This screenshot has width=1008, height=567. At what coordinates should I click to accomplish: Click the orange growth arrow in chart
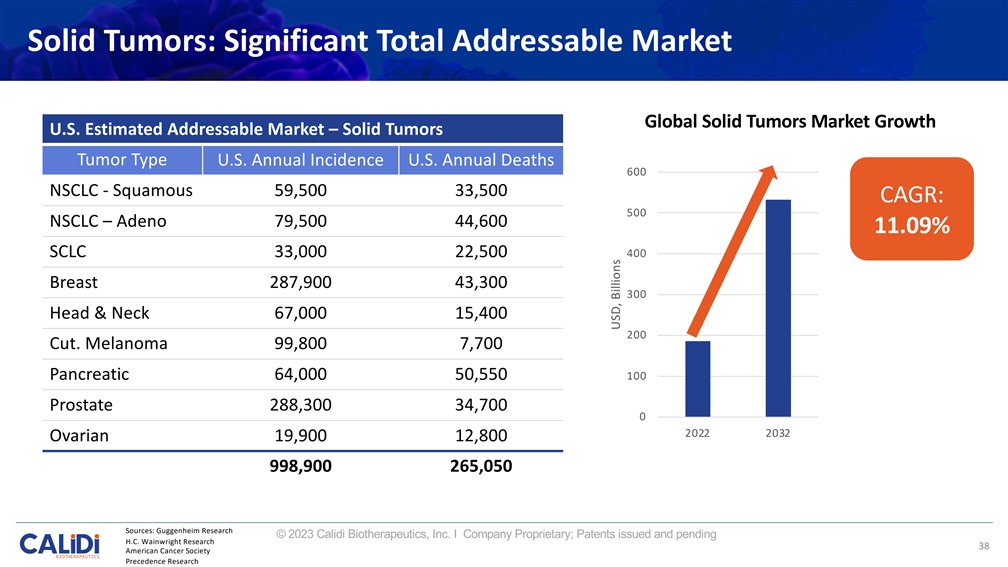tap(732, 250)
